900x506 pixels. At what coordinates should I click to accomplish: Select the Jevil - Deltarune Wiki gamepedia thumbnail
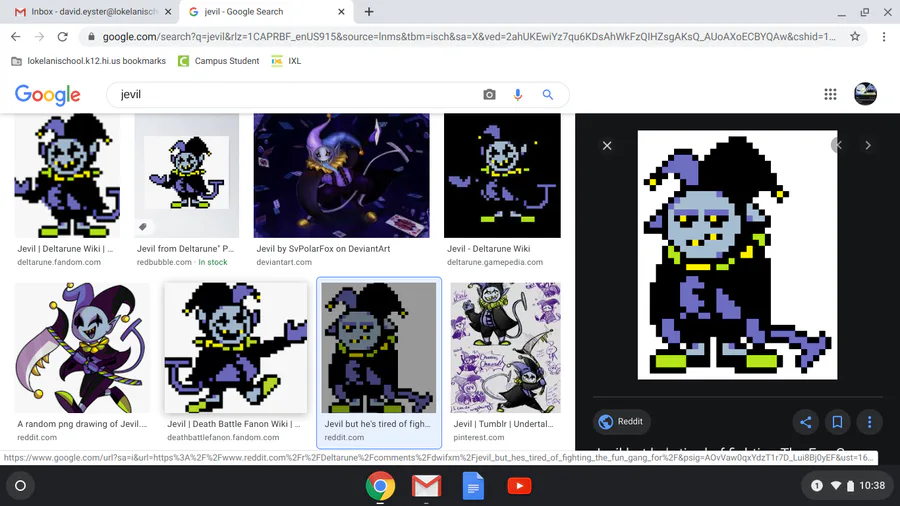[502, 176]
